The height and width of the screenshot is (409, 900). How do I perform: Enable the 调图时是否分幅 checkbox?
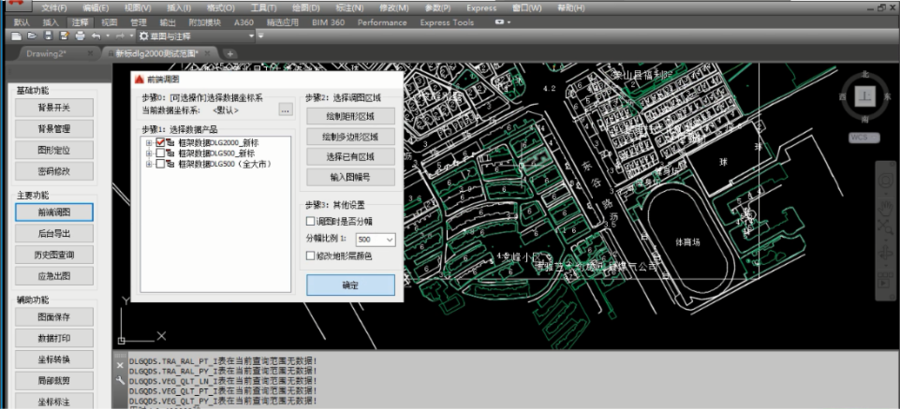point(311,221)
